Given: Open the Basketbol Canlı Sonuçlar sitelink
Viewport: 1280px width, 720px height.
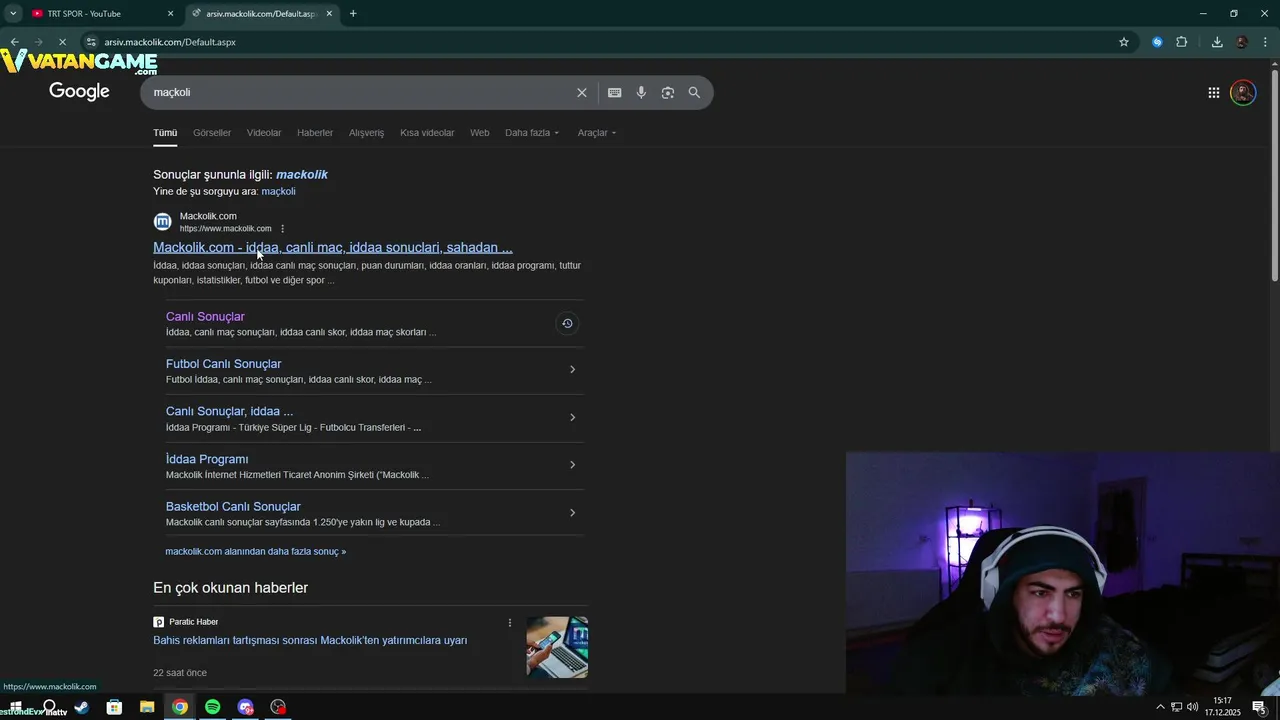Looking at the screenshot, I should [233, 506].
